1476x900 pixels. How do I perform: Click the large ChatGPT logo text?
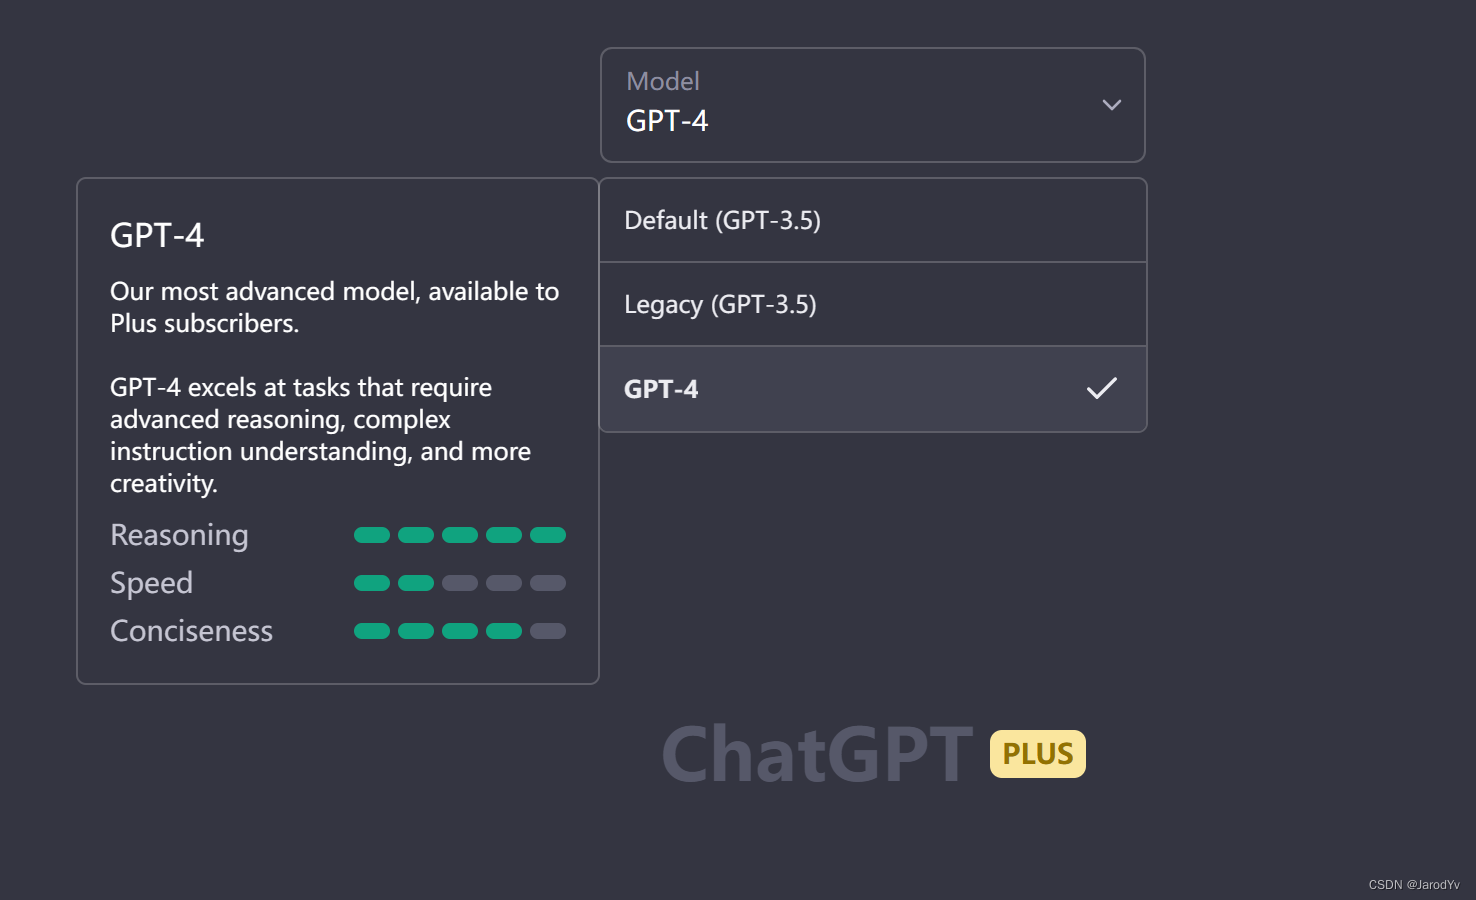click(x=817, y=754)
